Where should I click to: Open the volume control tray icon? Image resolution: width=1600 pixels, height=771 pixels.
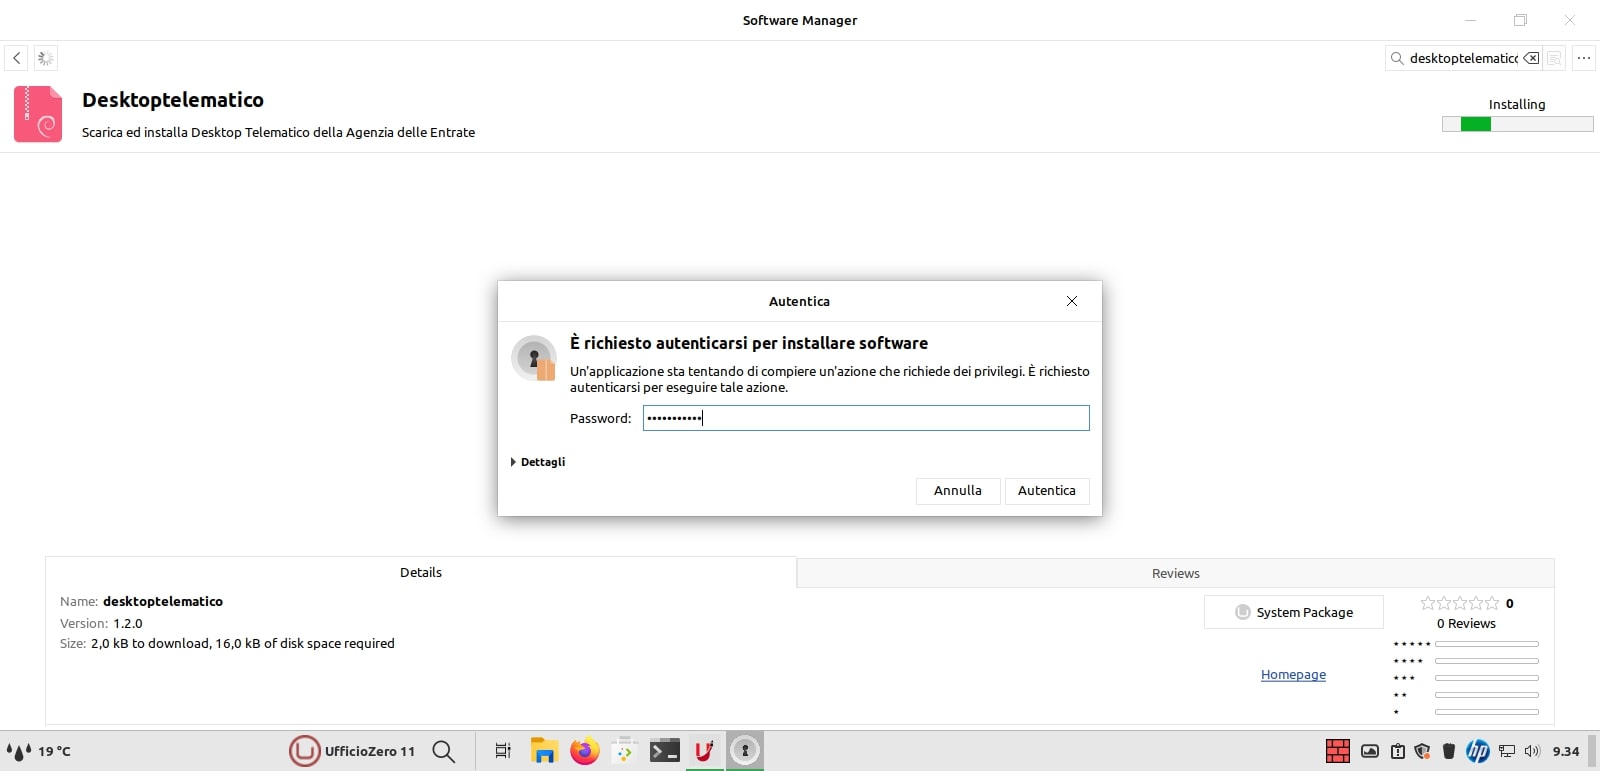tap(1533, 751)
